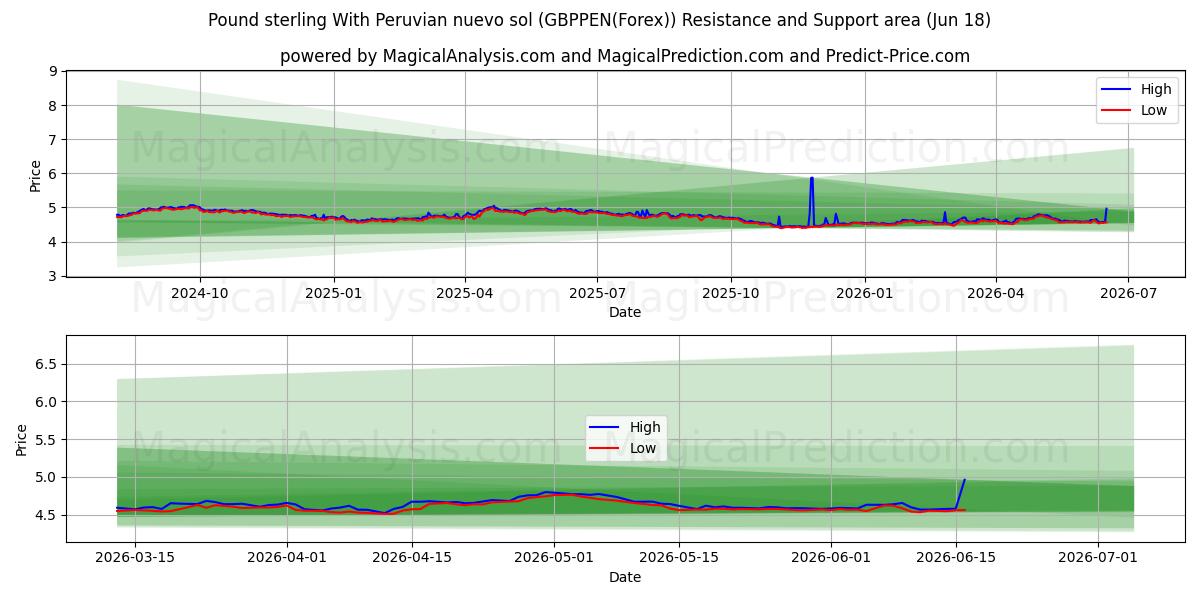Click the 'Date' label under the bottom chart
The width and height of the screenshot is (1200, 600).
pos(625,577)
